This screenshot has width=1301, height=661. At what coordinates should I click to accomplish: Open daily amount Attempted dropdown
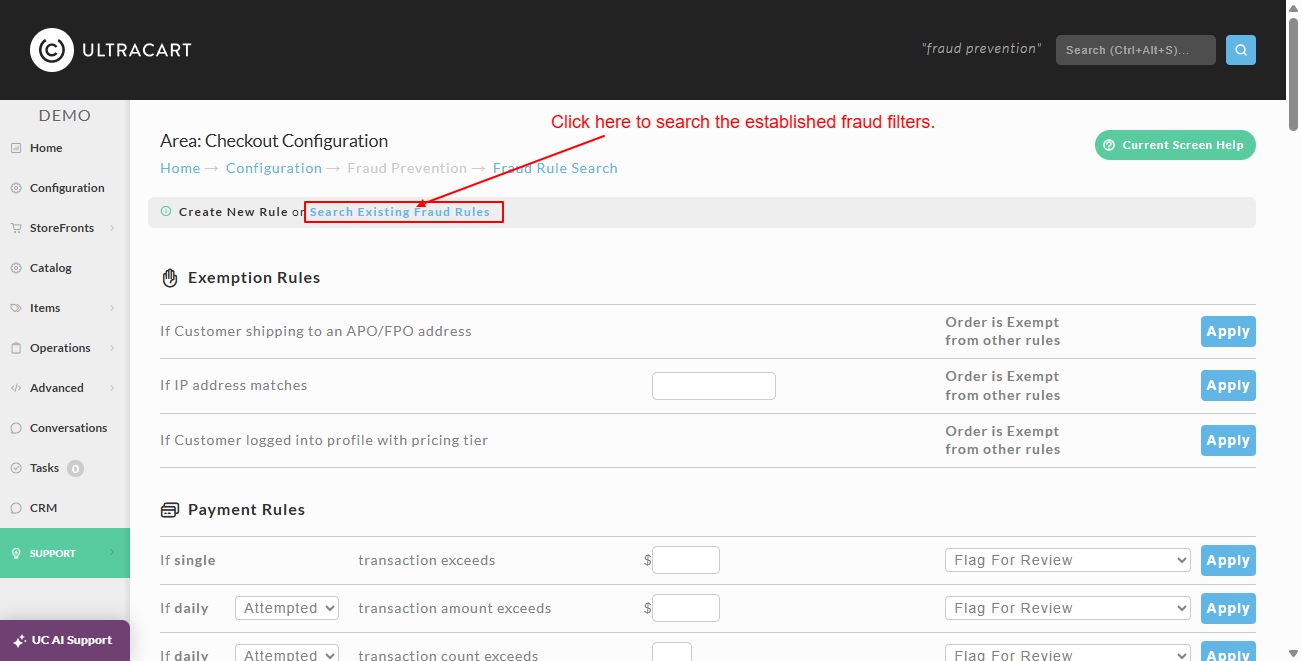(x=287, y=608)
